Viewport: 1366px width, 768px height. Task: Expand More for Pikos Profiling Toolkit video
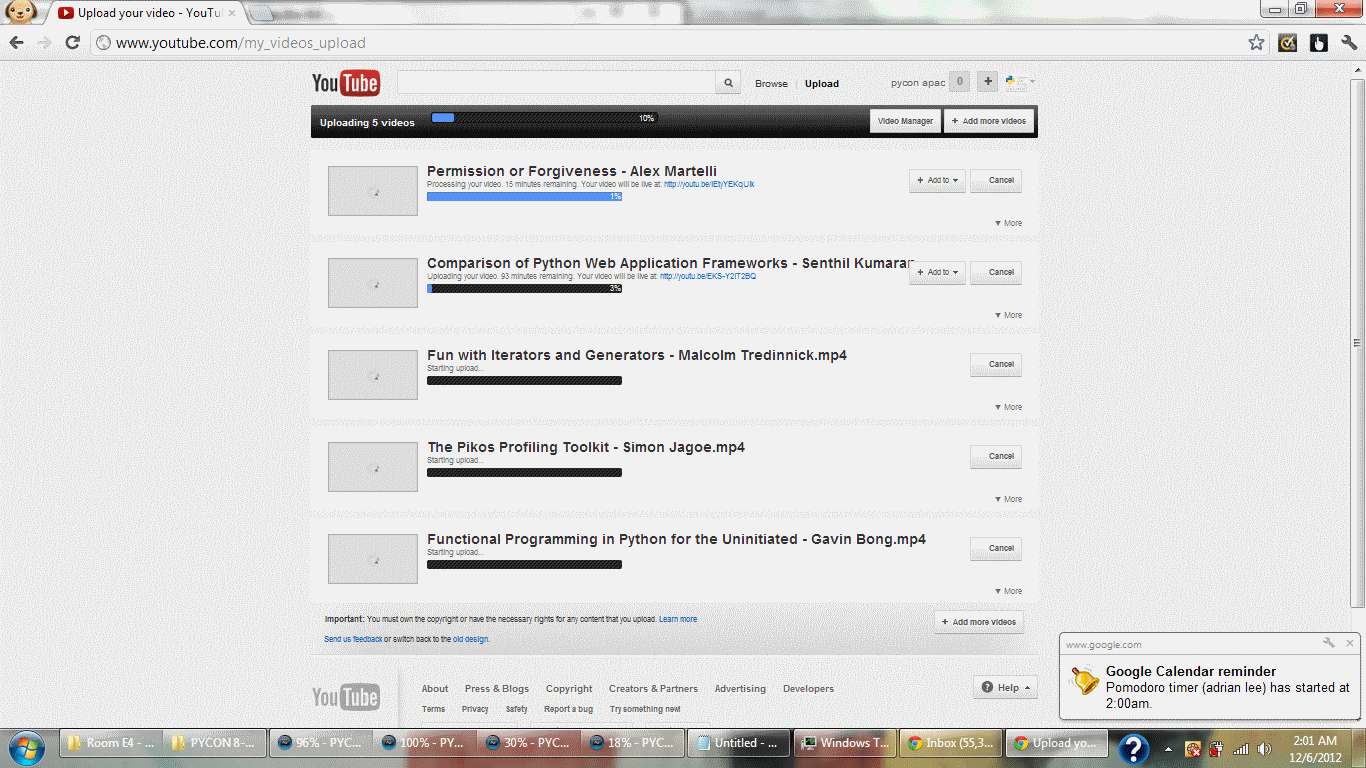(1008, 499)
